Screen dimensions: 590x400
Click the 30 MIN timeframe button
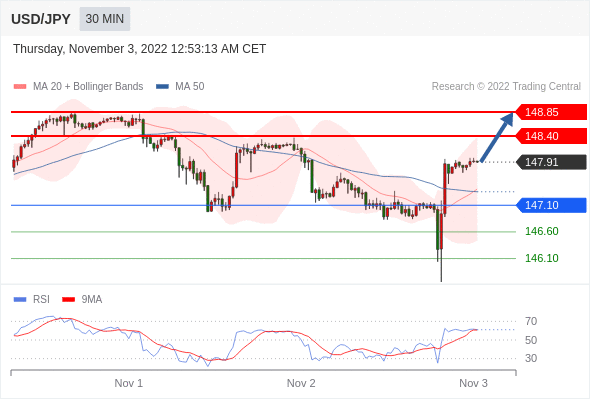pyautogui.click(x=105, y=19)
